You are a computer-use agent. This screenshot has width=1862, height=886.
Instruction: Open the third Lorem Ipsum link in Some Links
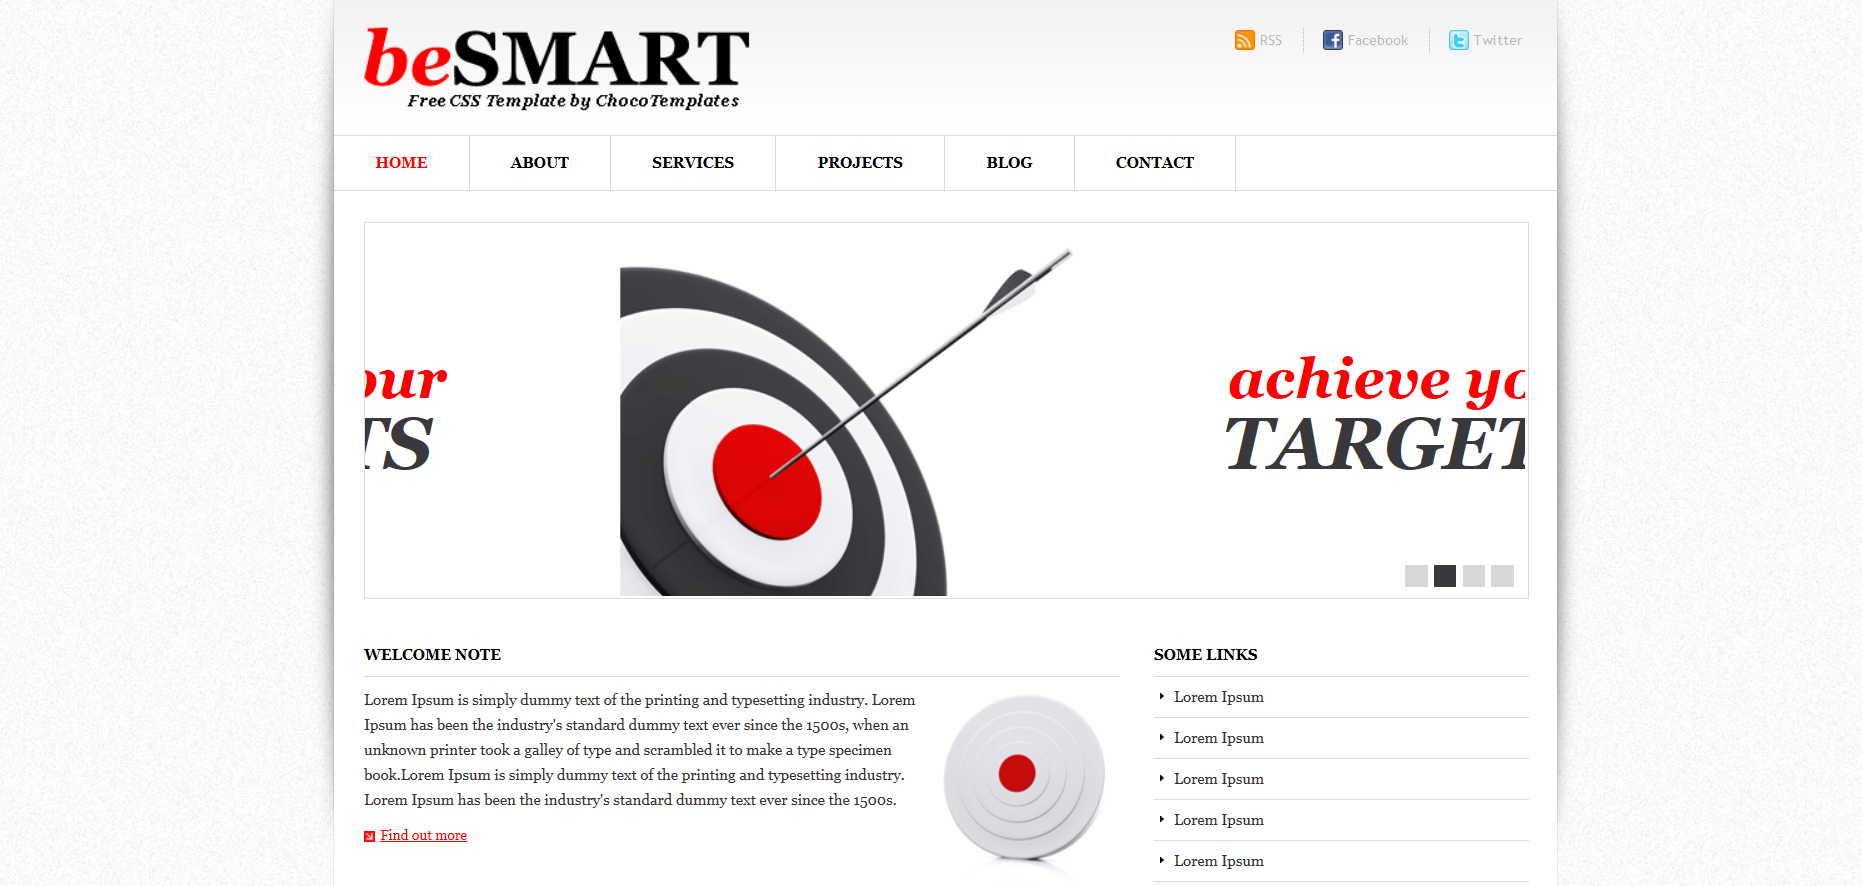click(x=1218, y=779)
